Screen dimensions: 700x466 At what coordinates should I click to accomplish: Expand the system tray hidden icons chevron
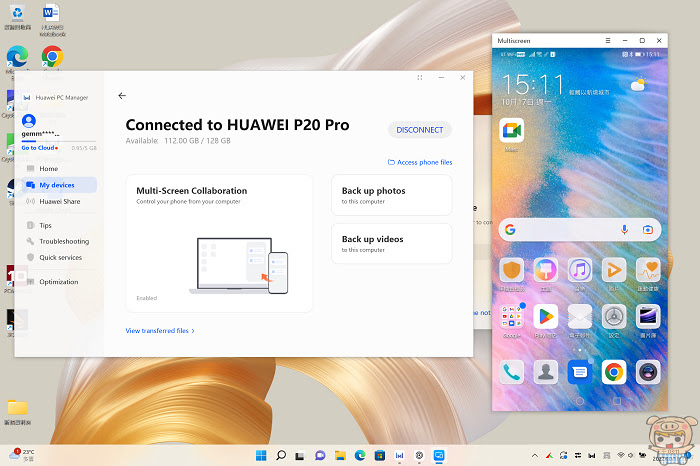pos(534,455)
